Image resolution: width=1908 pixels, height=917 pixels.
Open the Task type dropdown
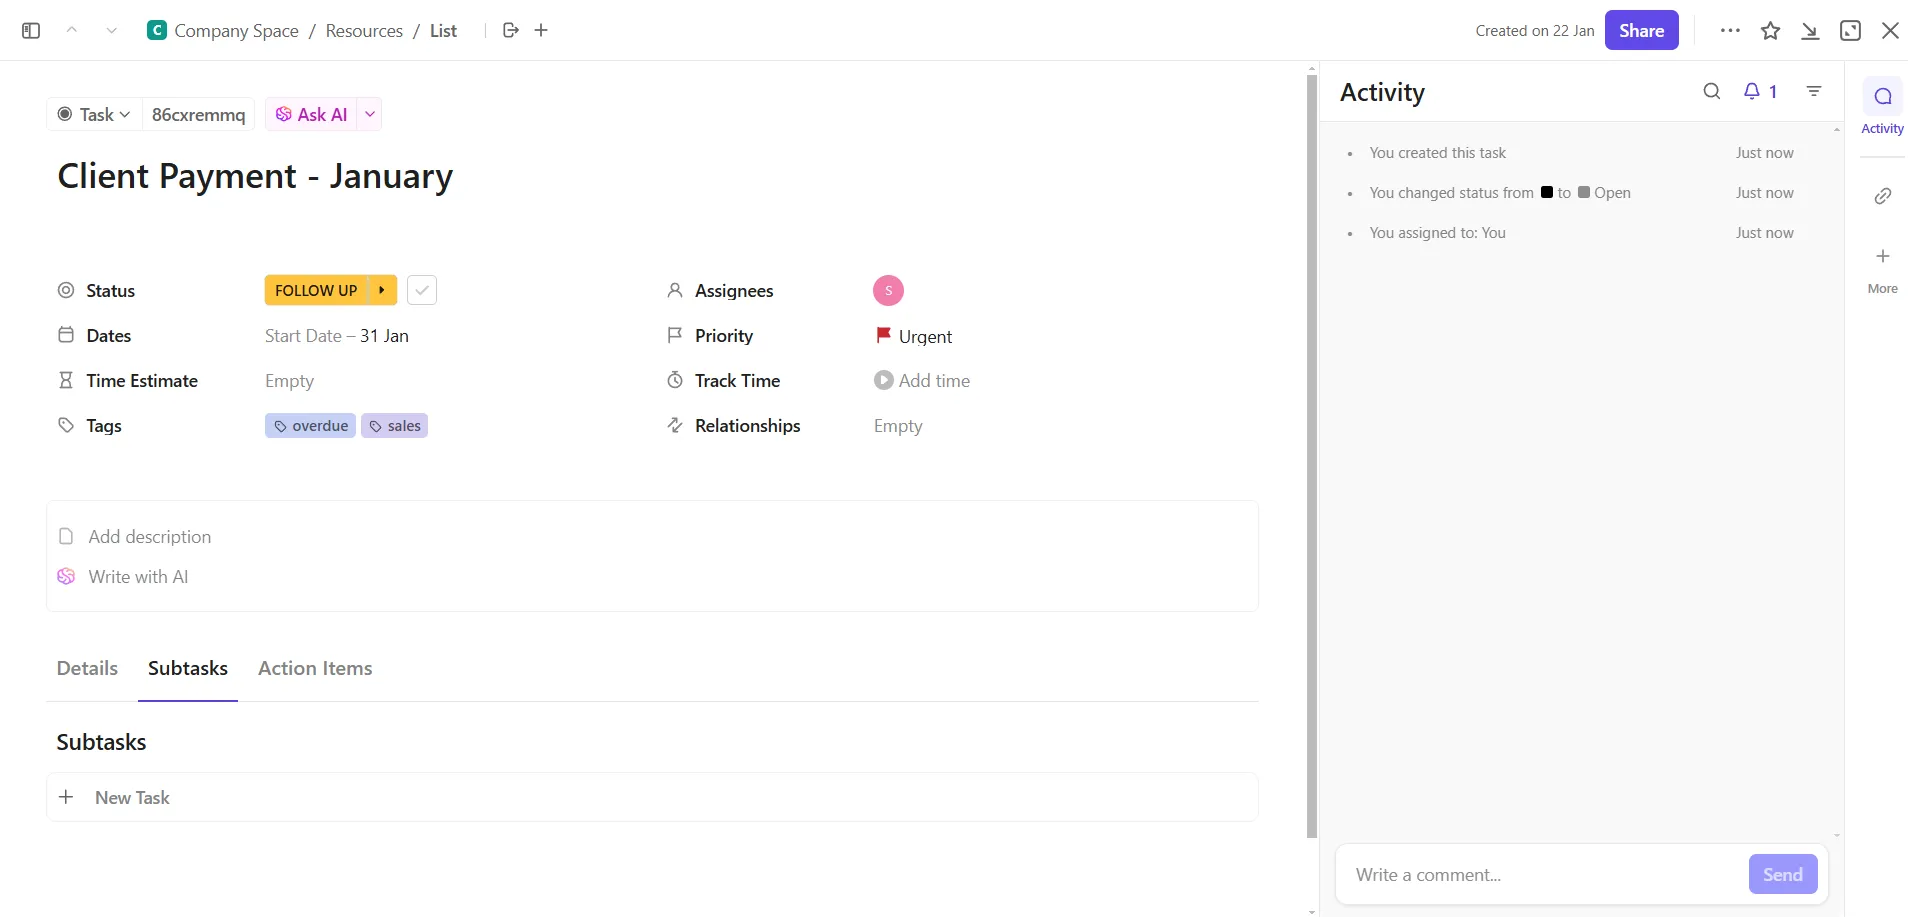[95, 114]
